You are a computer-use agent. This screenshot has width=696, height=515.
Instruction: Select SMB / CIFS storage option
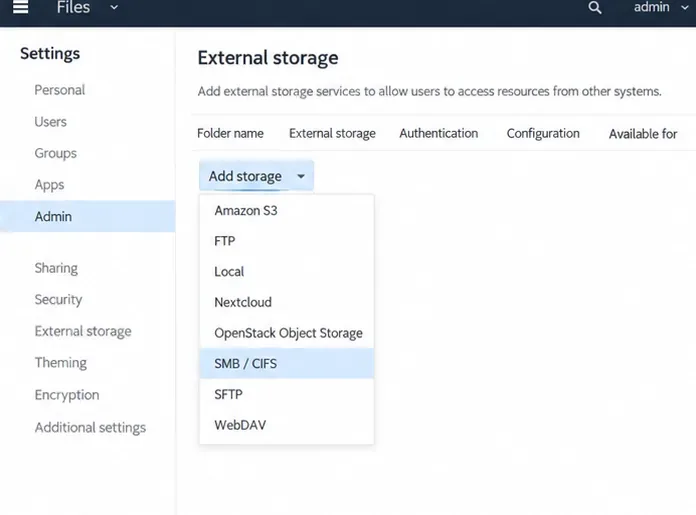(287, 364)
